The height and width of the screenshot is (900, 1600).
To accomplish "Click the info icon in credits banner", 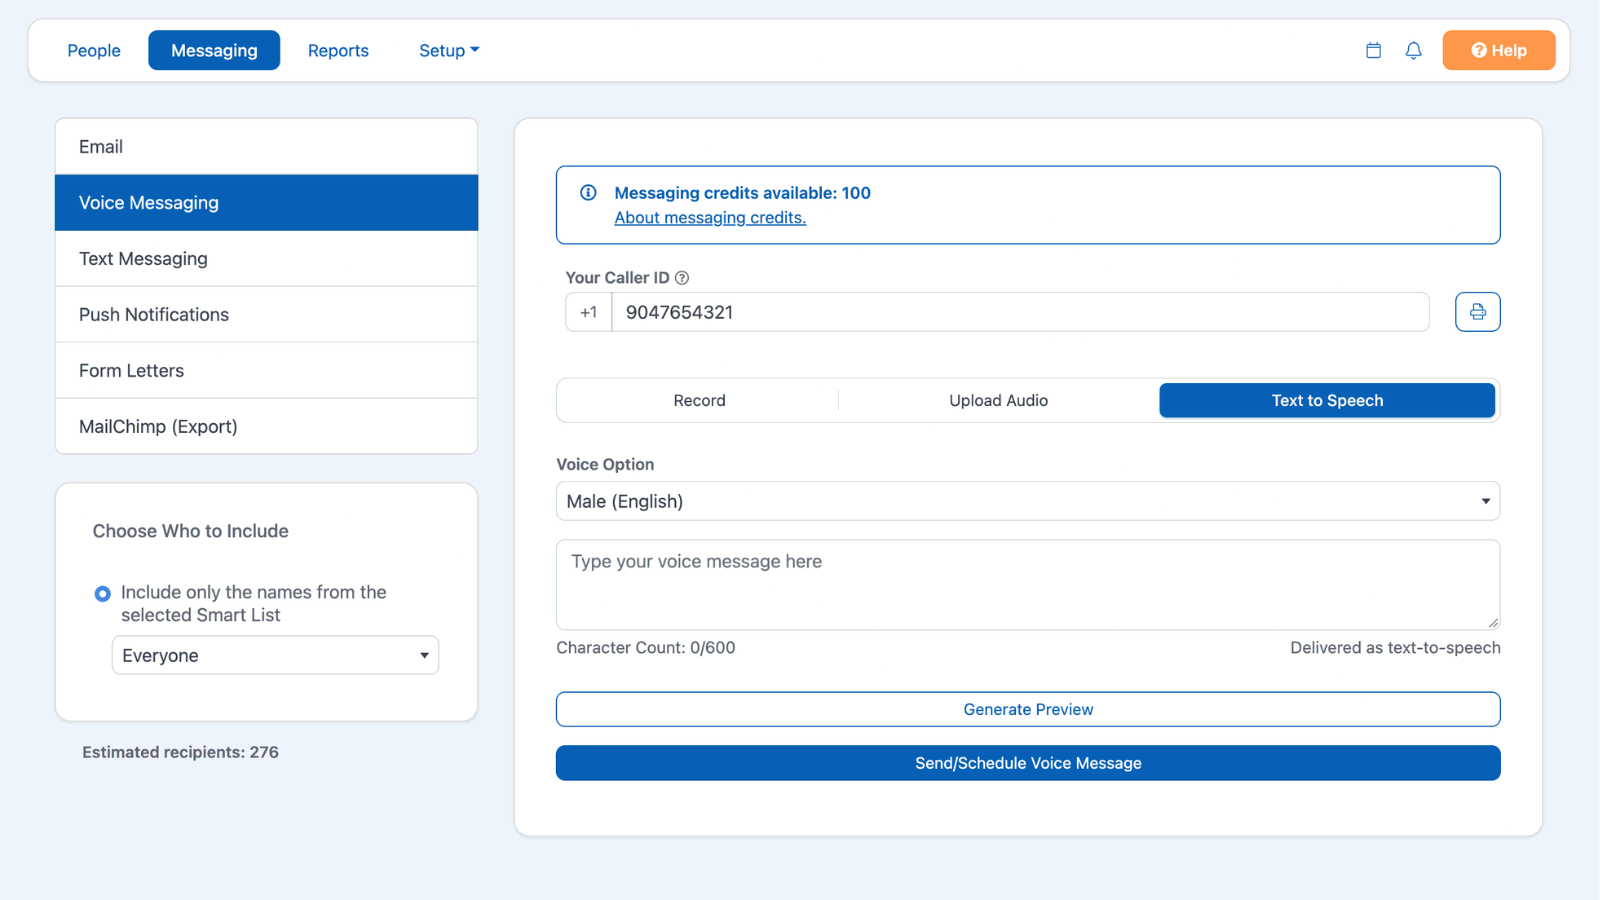I will pos(588,193).
